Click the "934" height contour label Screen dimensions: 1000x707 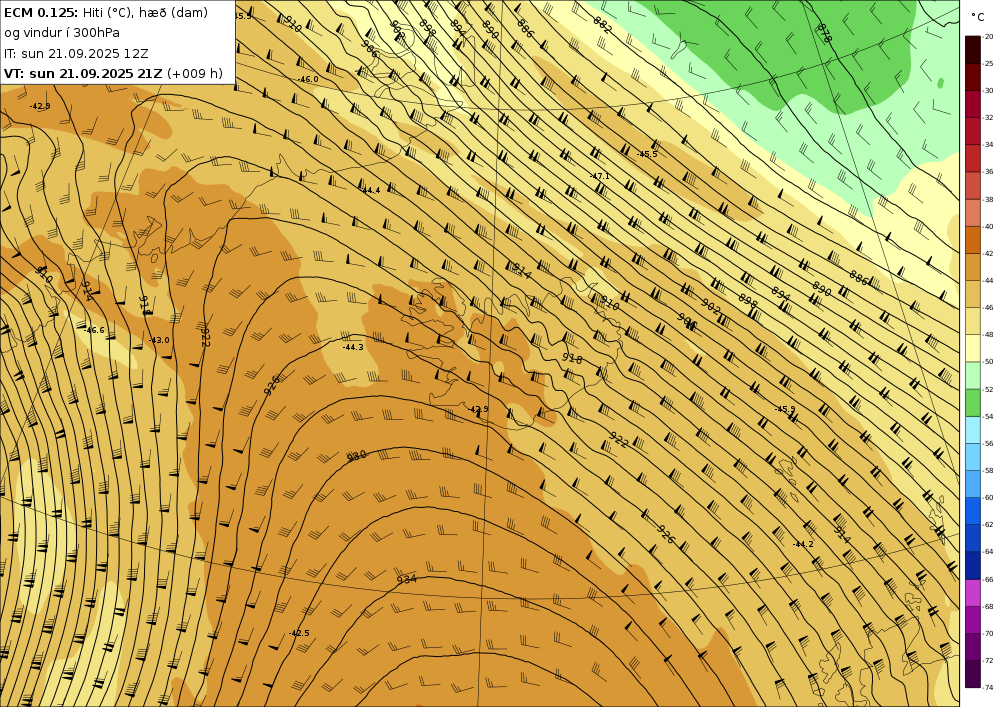pyautogui.click(x=406, y=579)
